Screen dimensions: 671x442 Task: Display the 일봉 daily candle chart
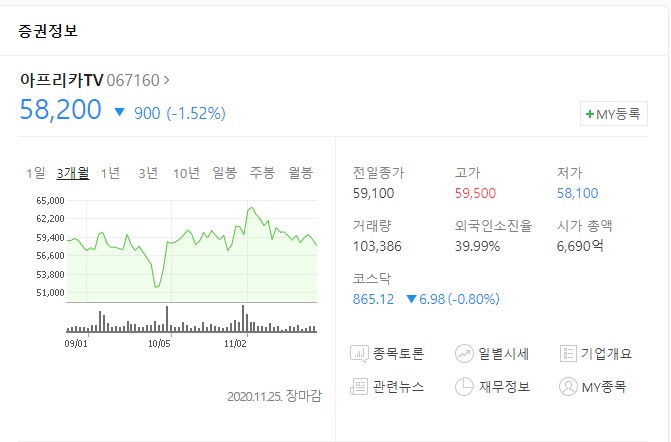(225, 172)
